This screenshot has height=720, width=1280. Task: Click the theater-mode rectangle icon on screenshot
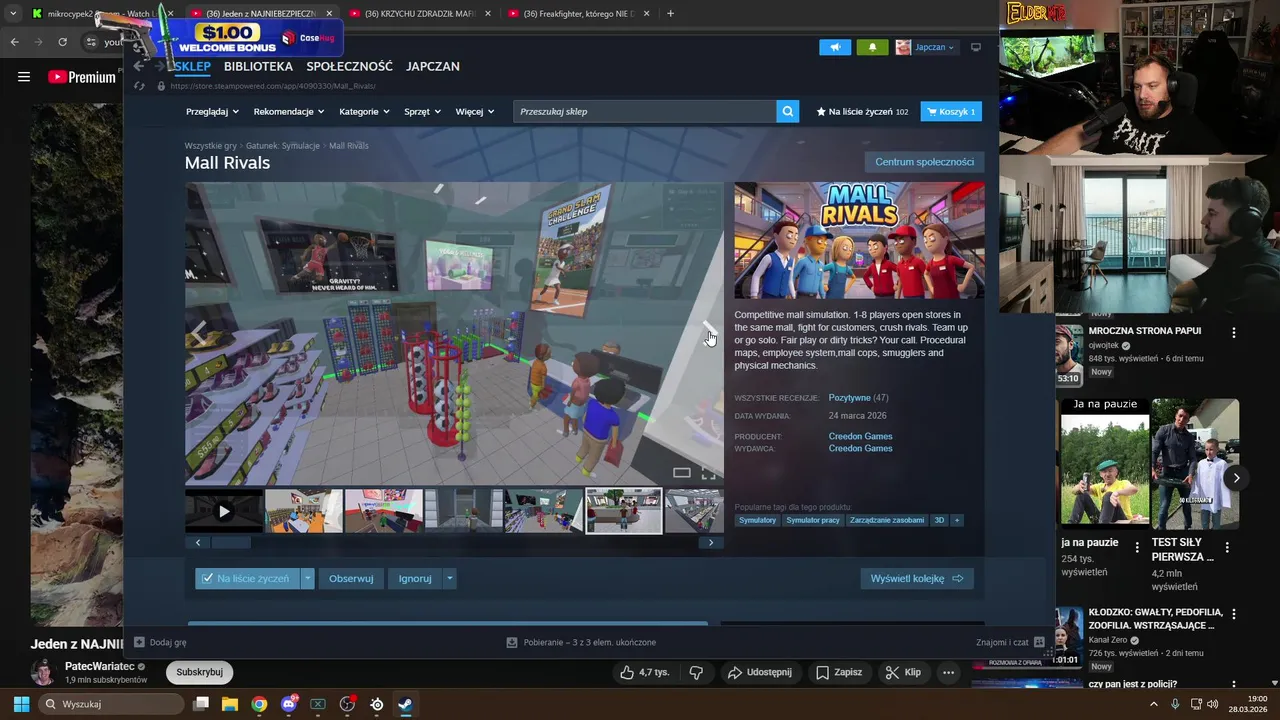pos(681,473)
